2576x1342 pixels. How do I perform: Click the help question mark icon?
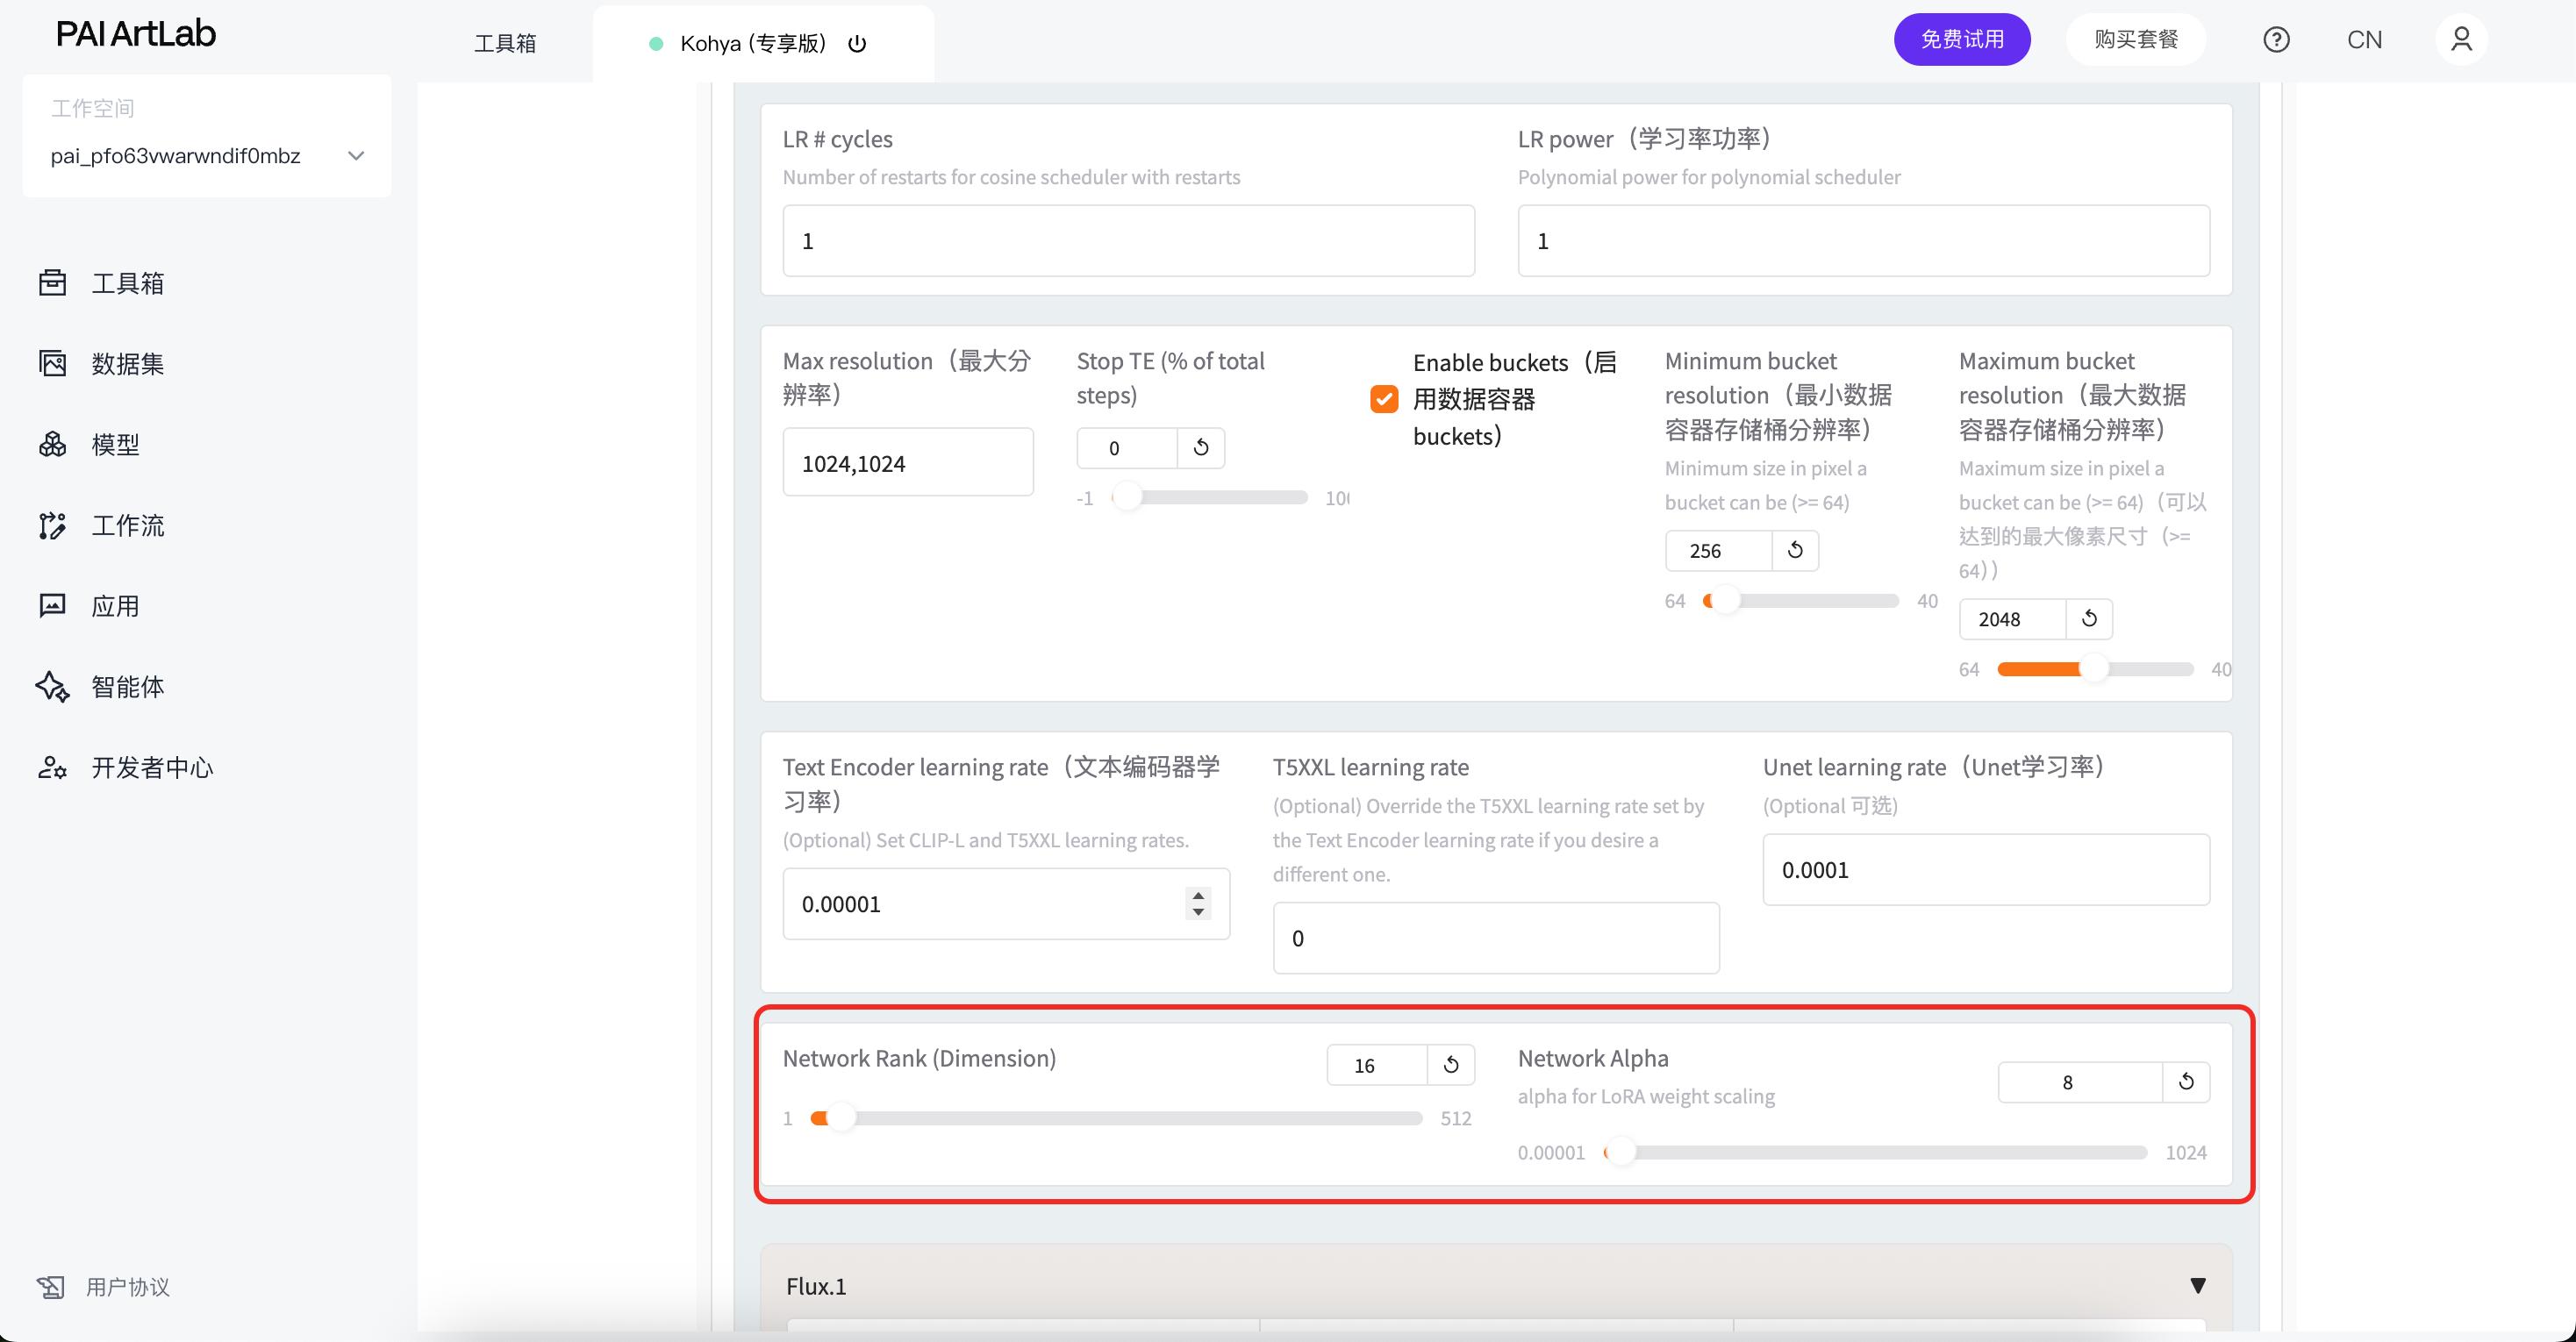pos(2276,40)
